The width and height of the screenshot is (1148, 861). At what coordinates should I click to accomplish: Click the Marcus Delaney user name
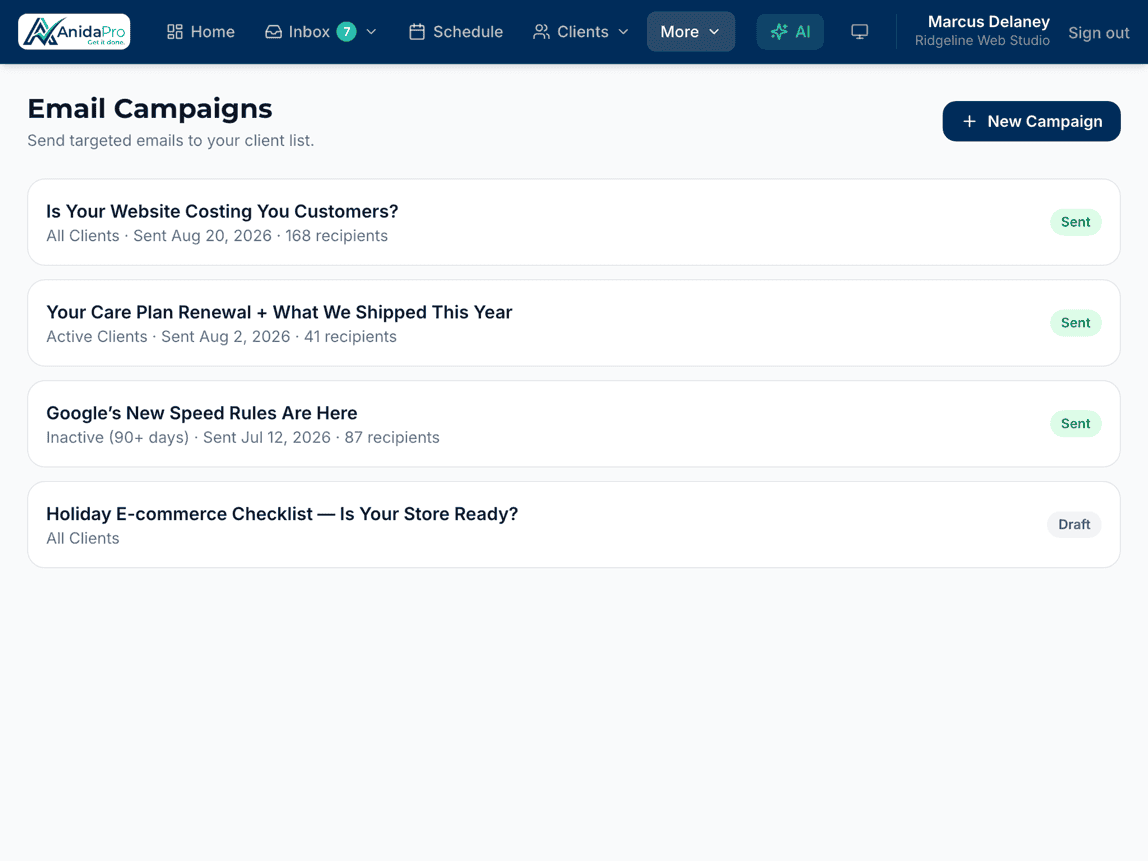[988, 22]
